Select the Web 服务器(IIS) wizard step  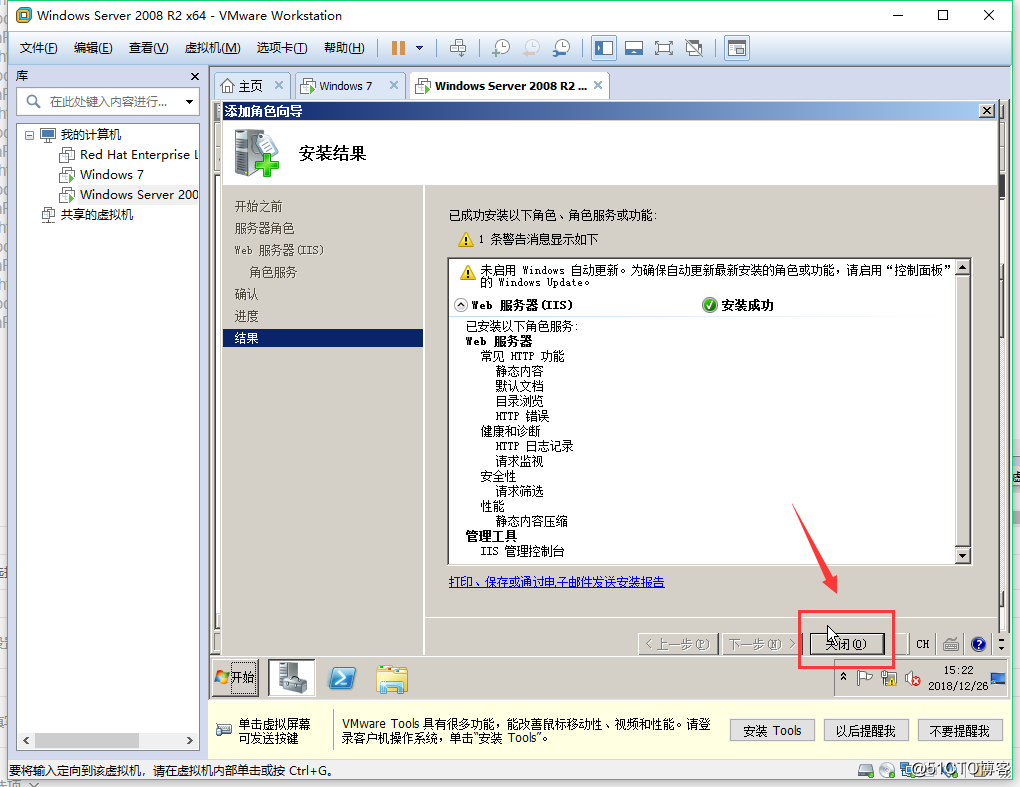click(x=279, y=250)
